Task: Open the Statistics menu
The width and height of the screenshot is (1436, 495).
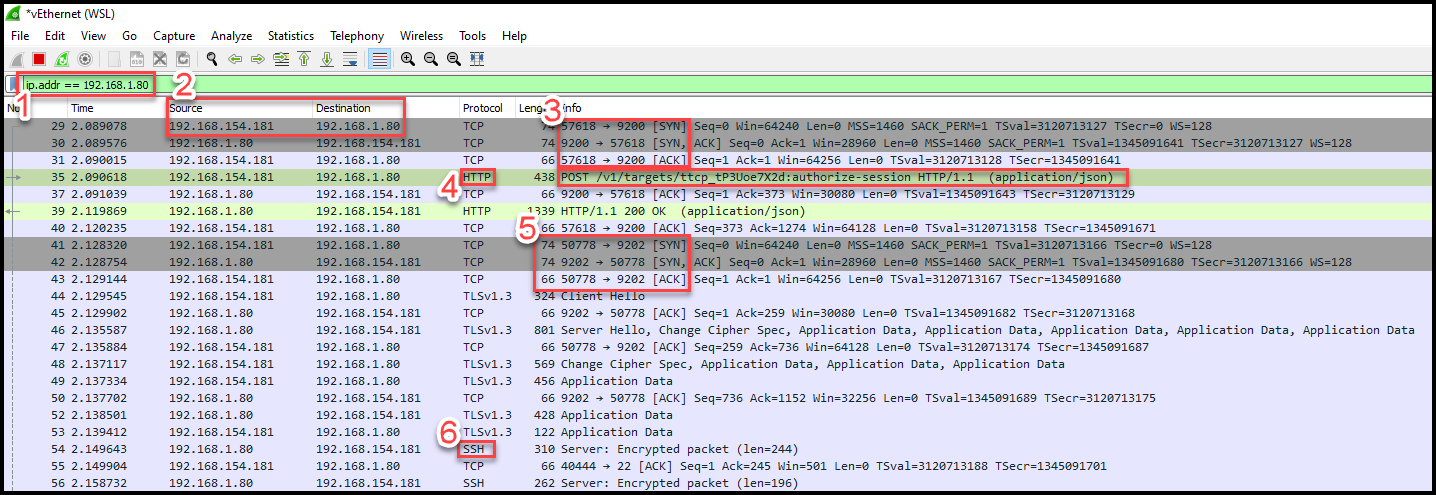Action: [291, 36]
